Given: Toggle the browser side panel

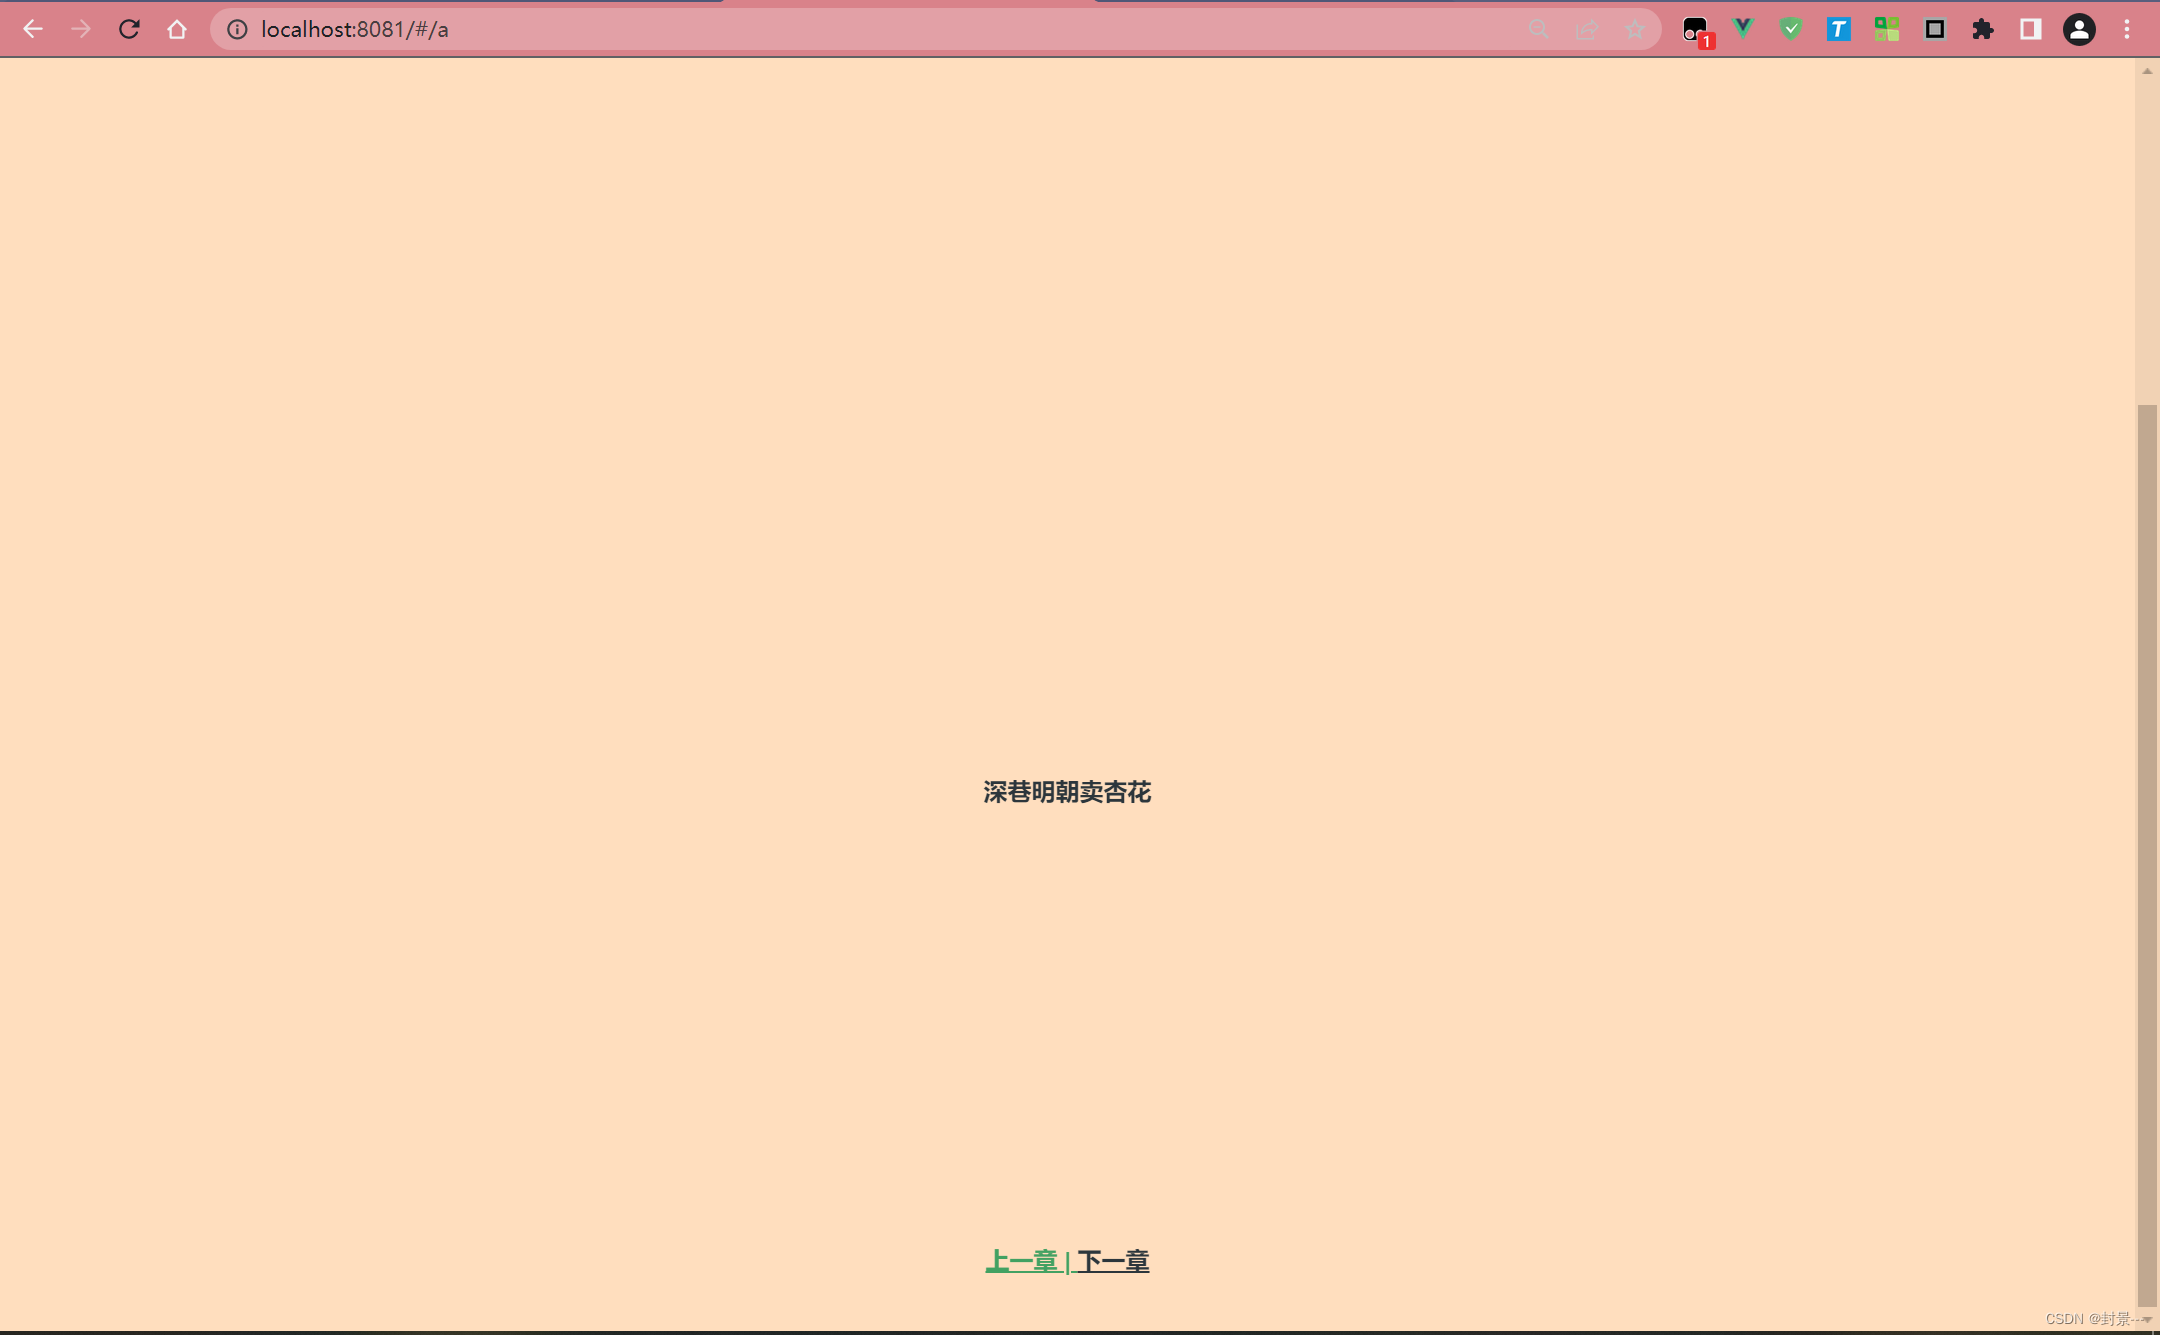Looking at the screenshot, I should 2030,29.
